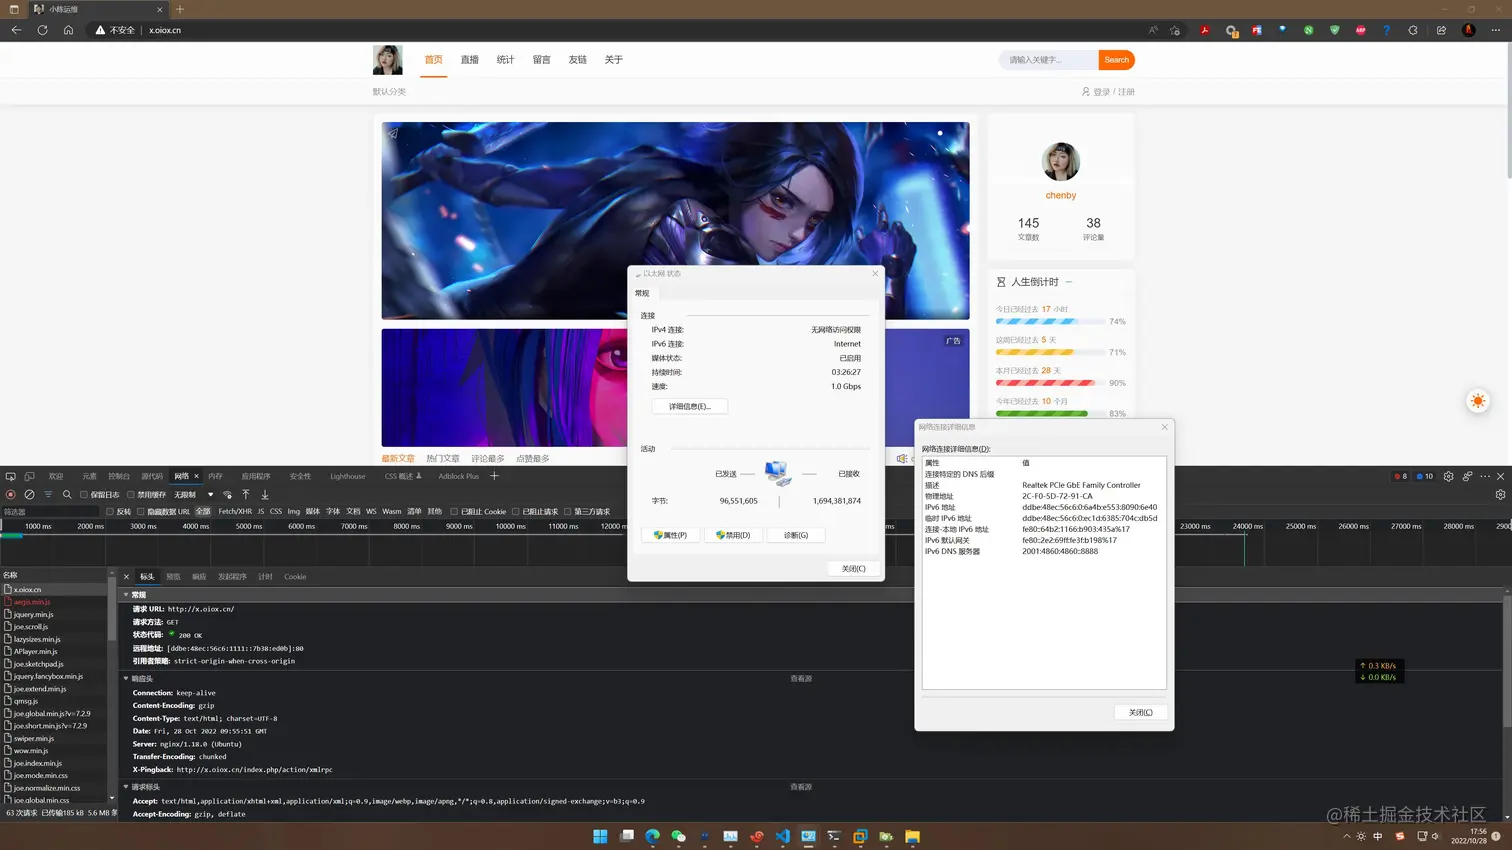
Task: Toggle the site sun theme icon
Action: [1478, 401]
